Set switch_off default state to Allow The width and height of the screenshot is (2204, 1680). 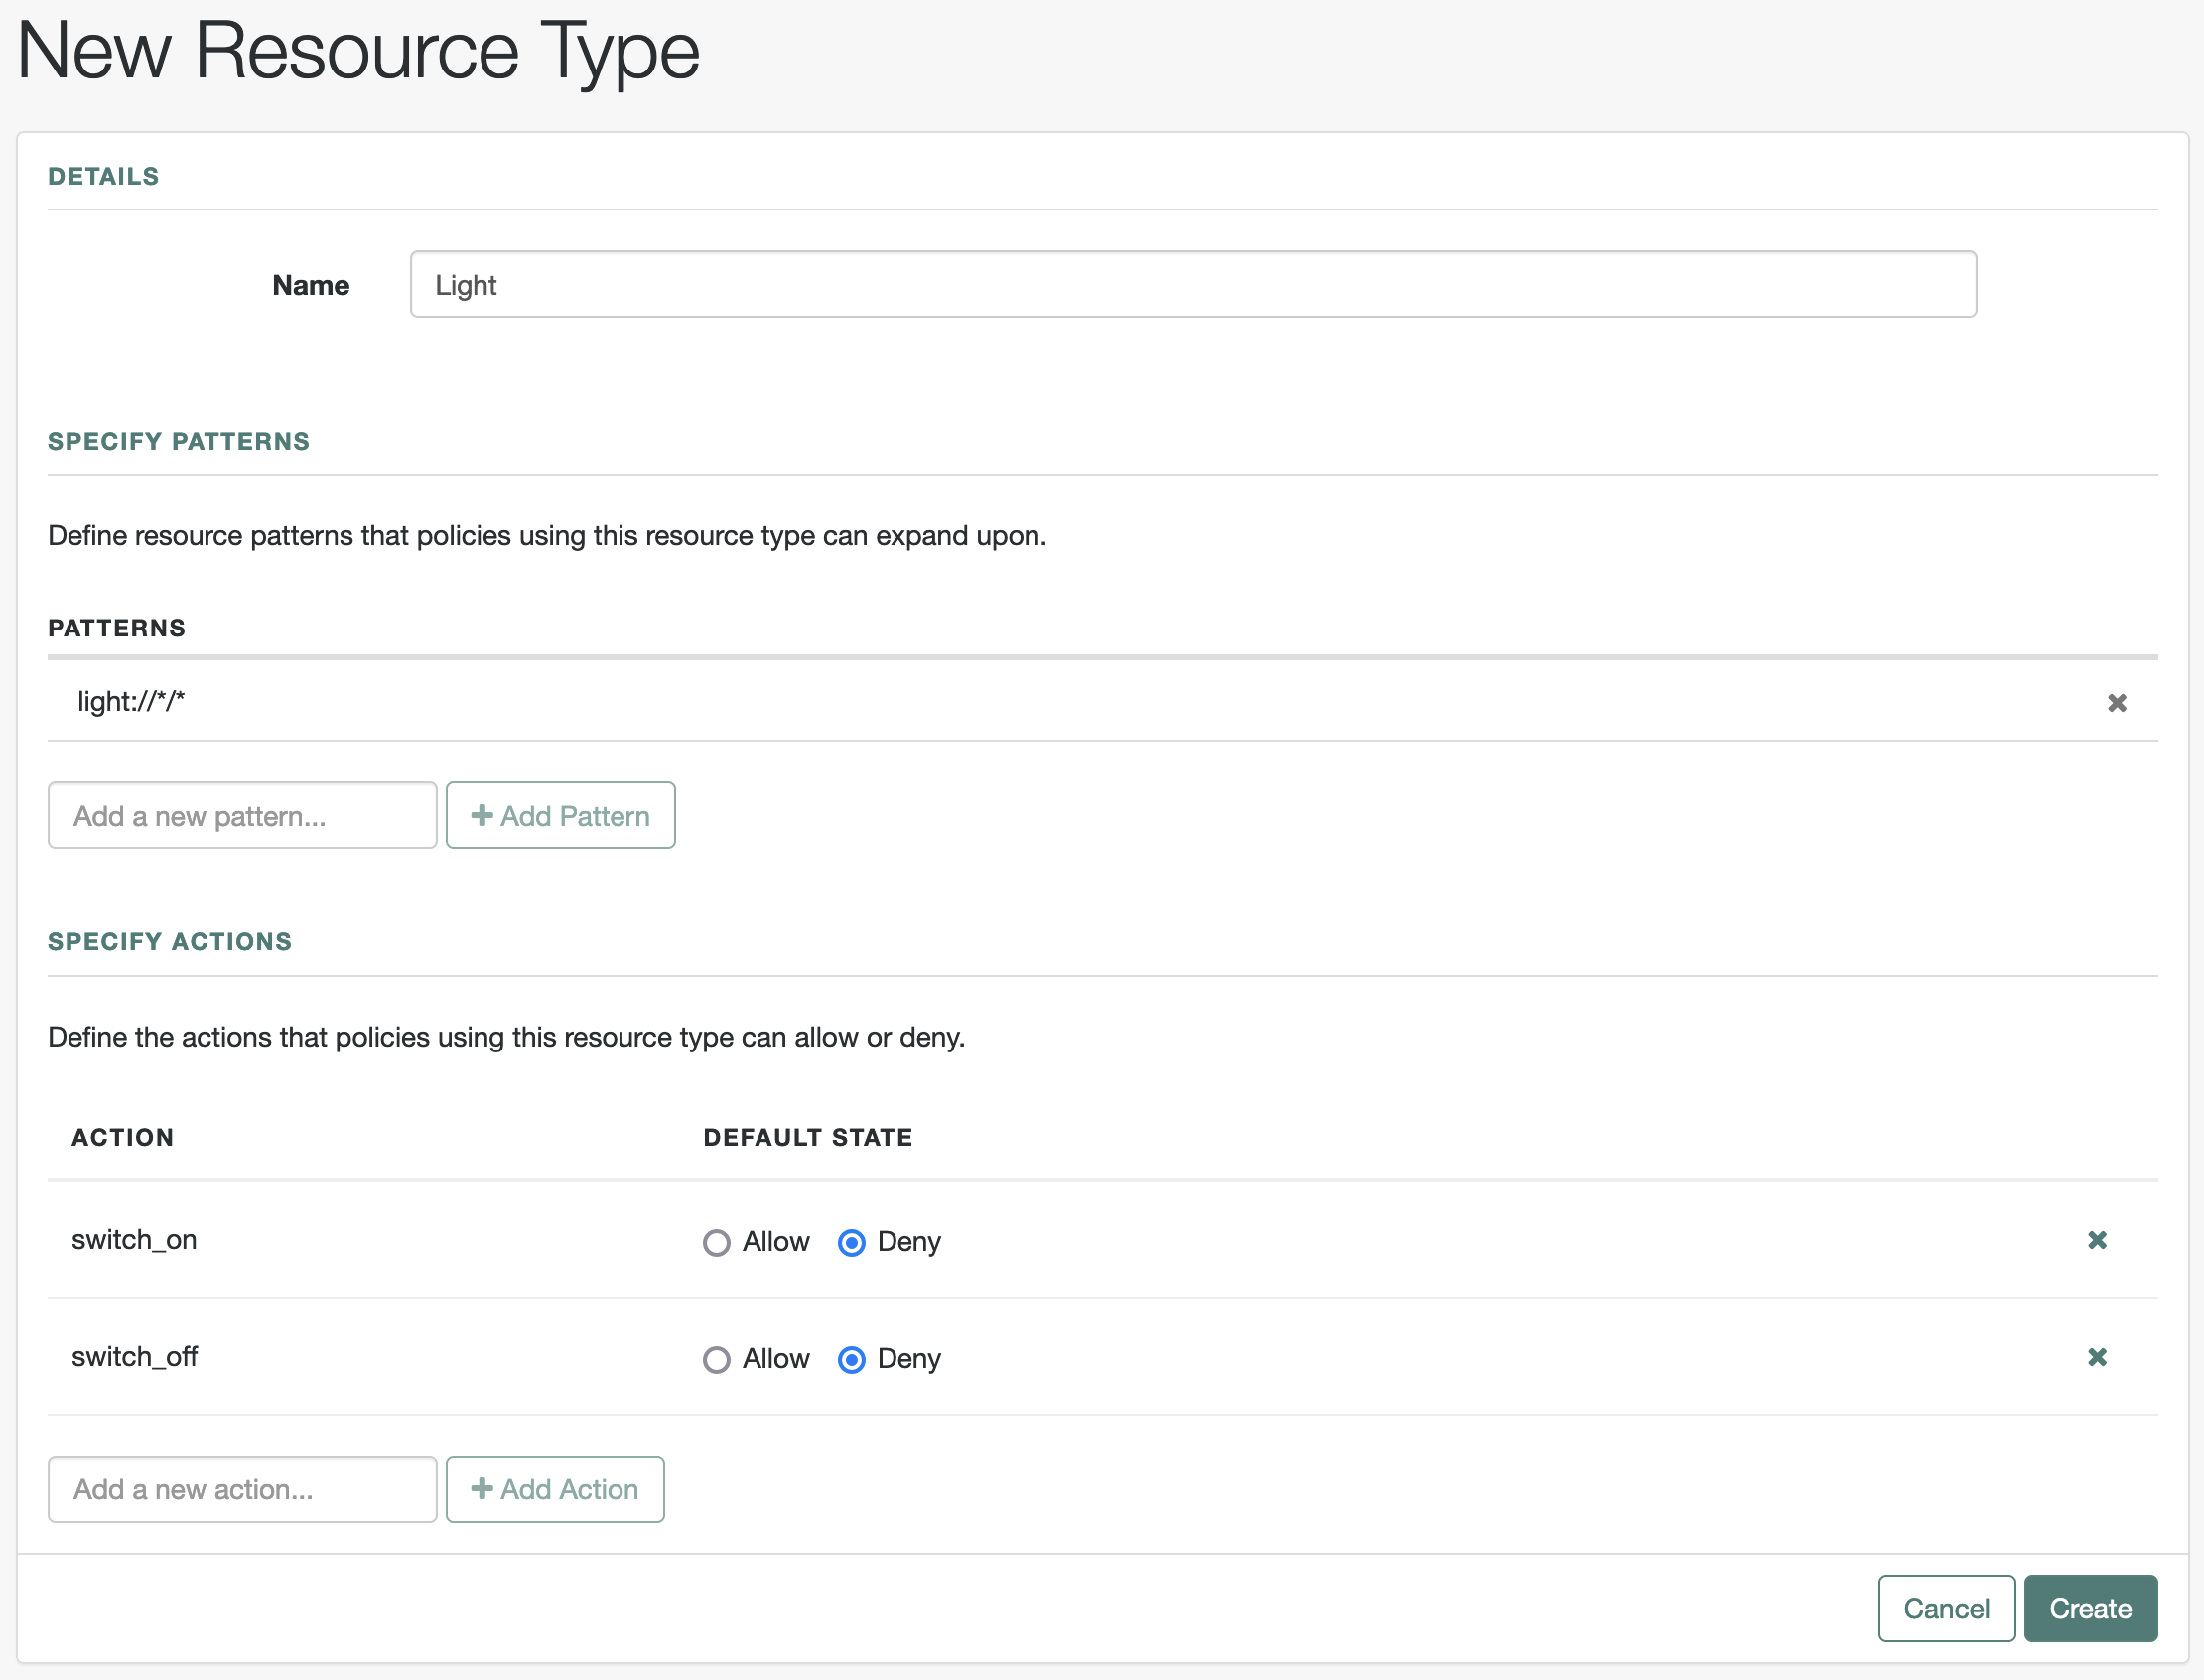(716, 1359)
